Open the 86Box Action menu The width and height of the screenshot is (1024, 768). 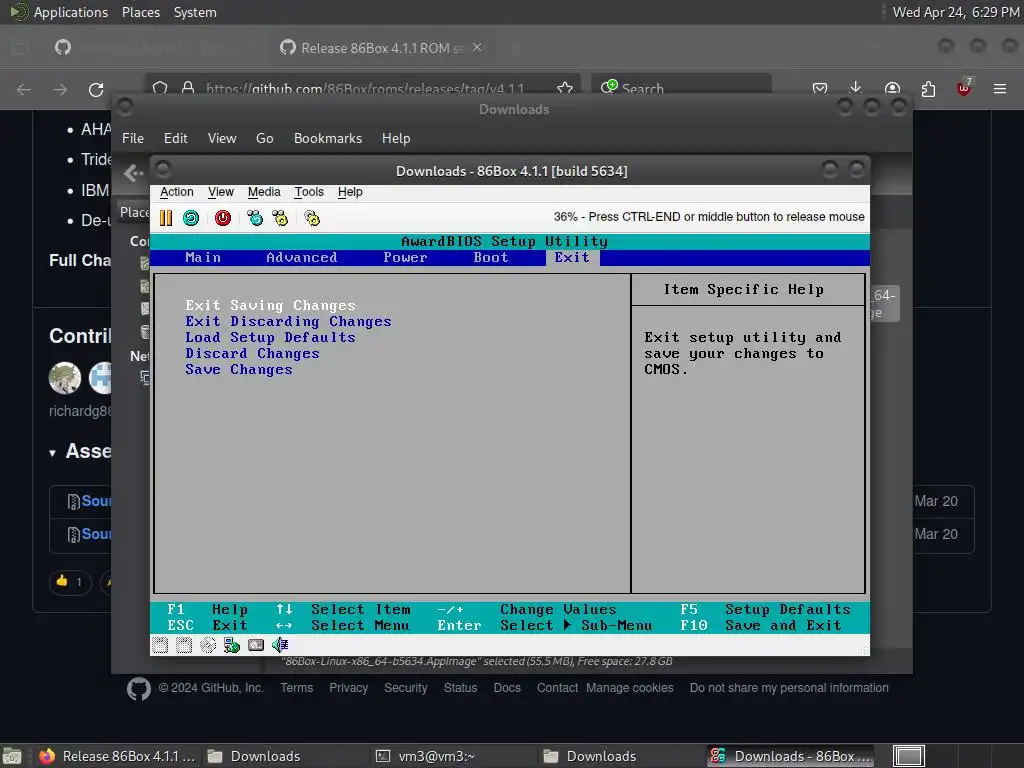[176, 192]
